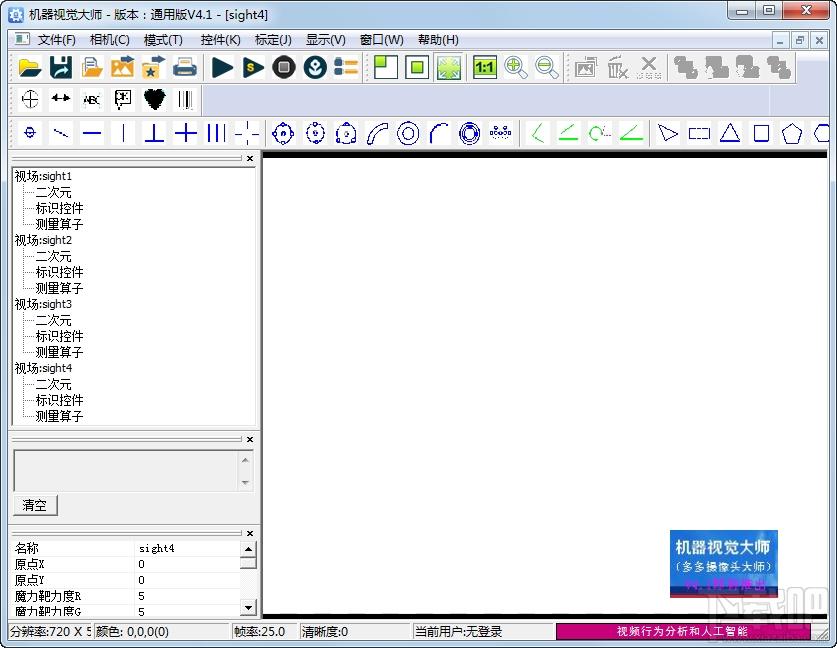
Task: Click the 机器视觉大师 promo thumbnail
Action: (724, 564)
